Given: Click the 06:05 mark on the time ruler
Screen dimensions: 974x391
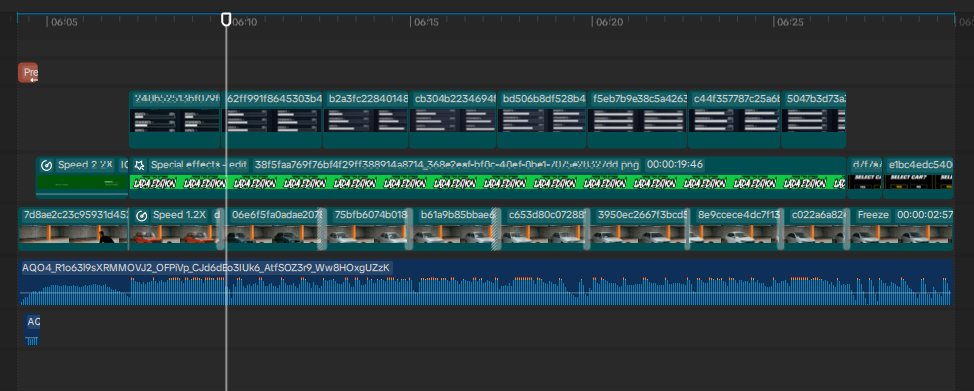Looking at the screenshot, I should tap(65, 22).
